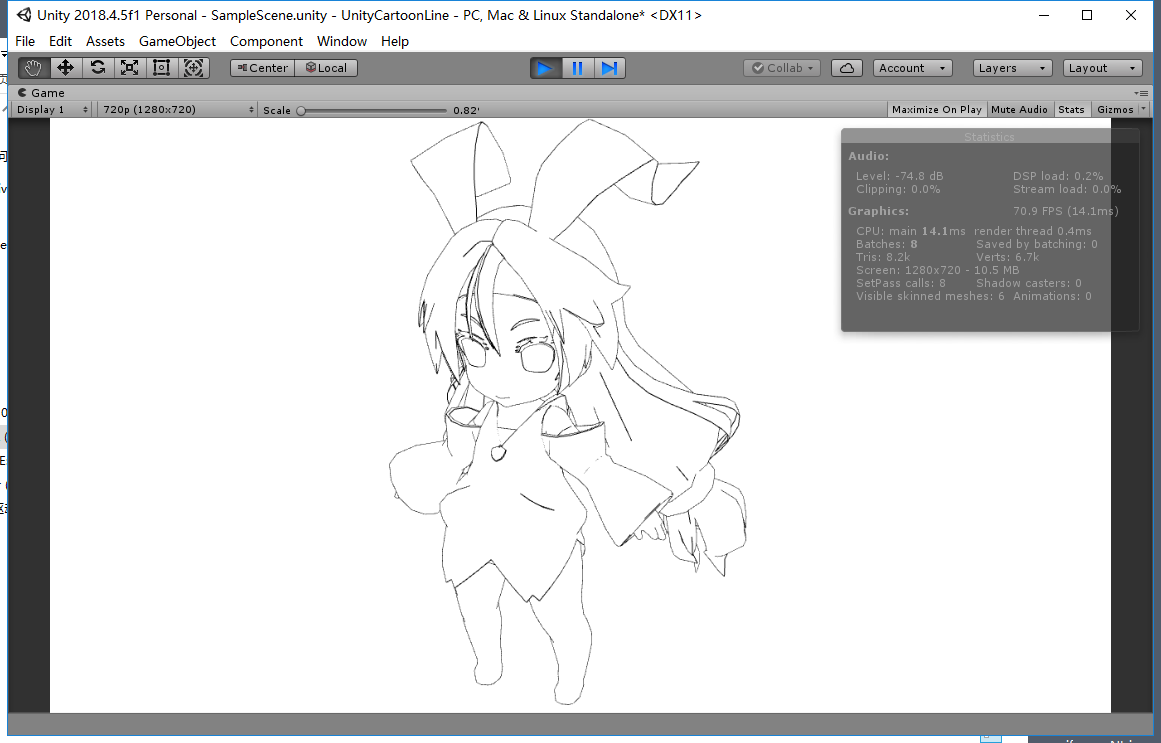This screenshot has width=1161, height=743.
Task: Click the SetPass calls: 8 stat
Action: 900,283
